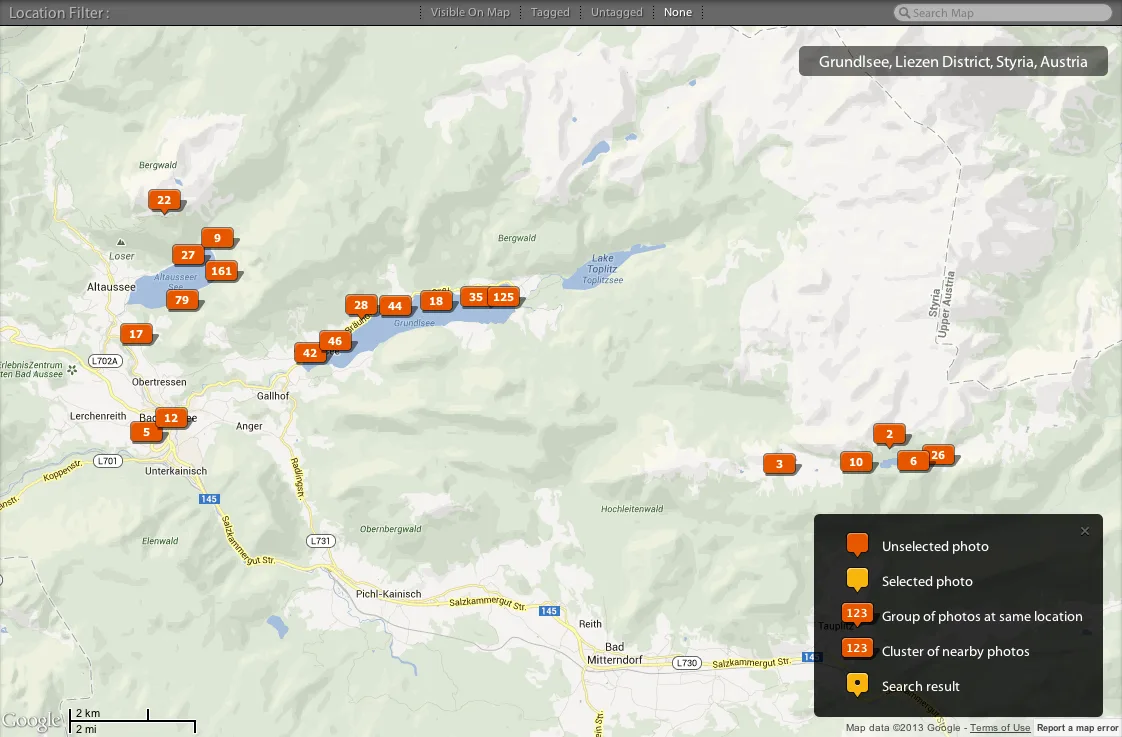Select the photo cluster marker labeled 22
This screenshot has width=1122, height=737.
click(x=164, y=200)
